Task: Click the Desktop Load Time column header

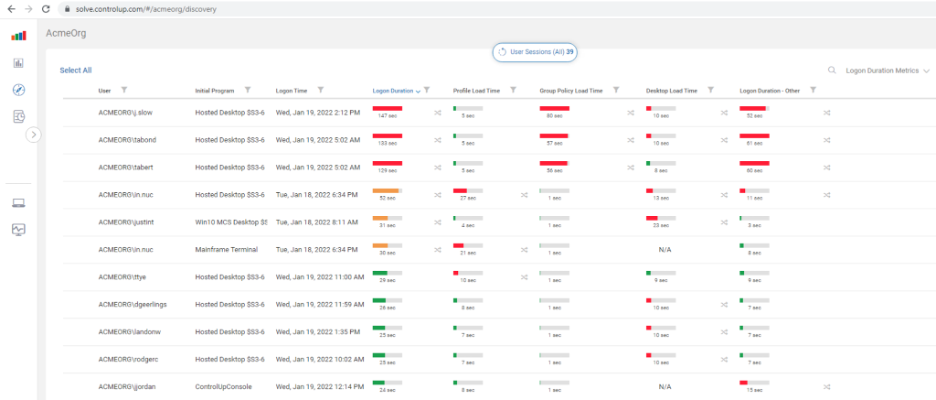Action: tap(672, 91)
